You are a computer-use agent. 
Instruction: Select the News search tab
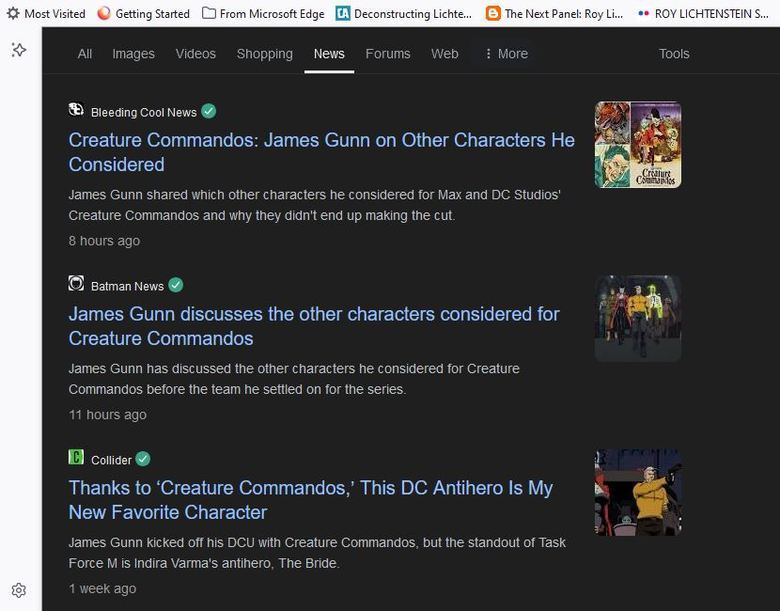tap(329, 54)
